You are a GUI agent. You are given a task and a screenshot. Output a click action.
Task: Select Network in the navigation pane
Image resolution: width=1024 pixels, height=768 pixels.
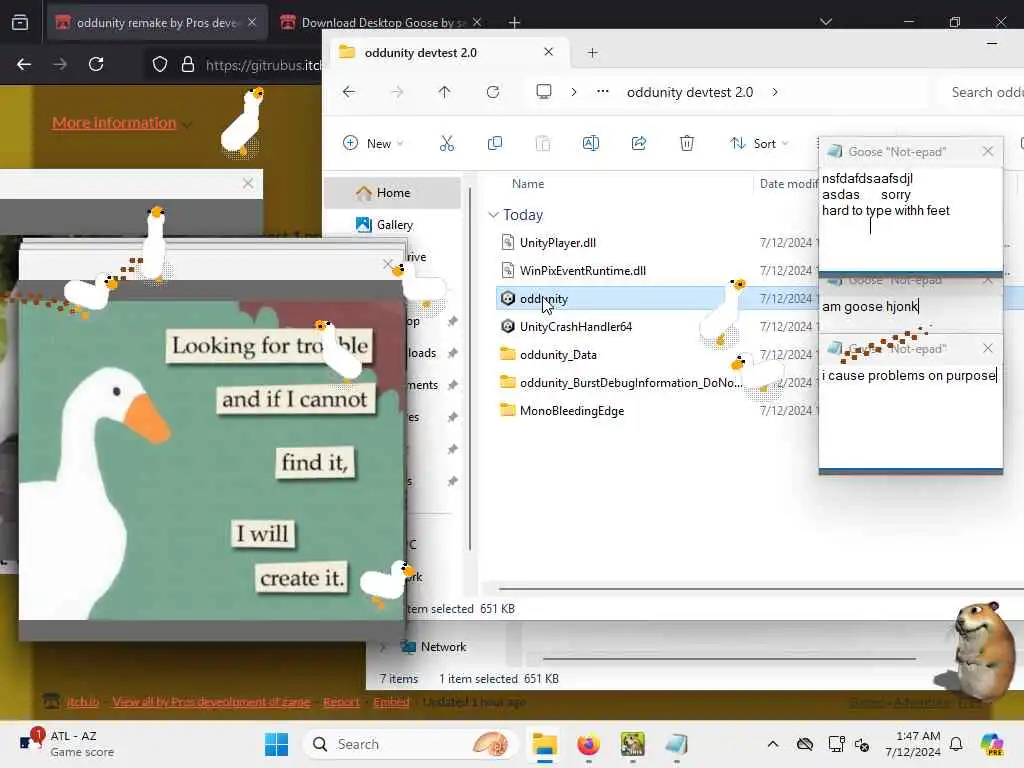[x=443, y=647]
